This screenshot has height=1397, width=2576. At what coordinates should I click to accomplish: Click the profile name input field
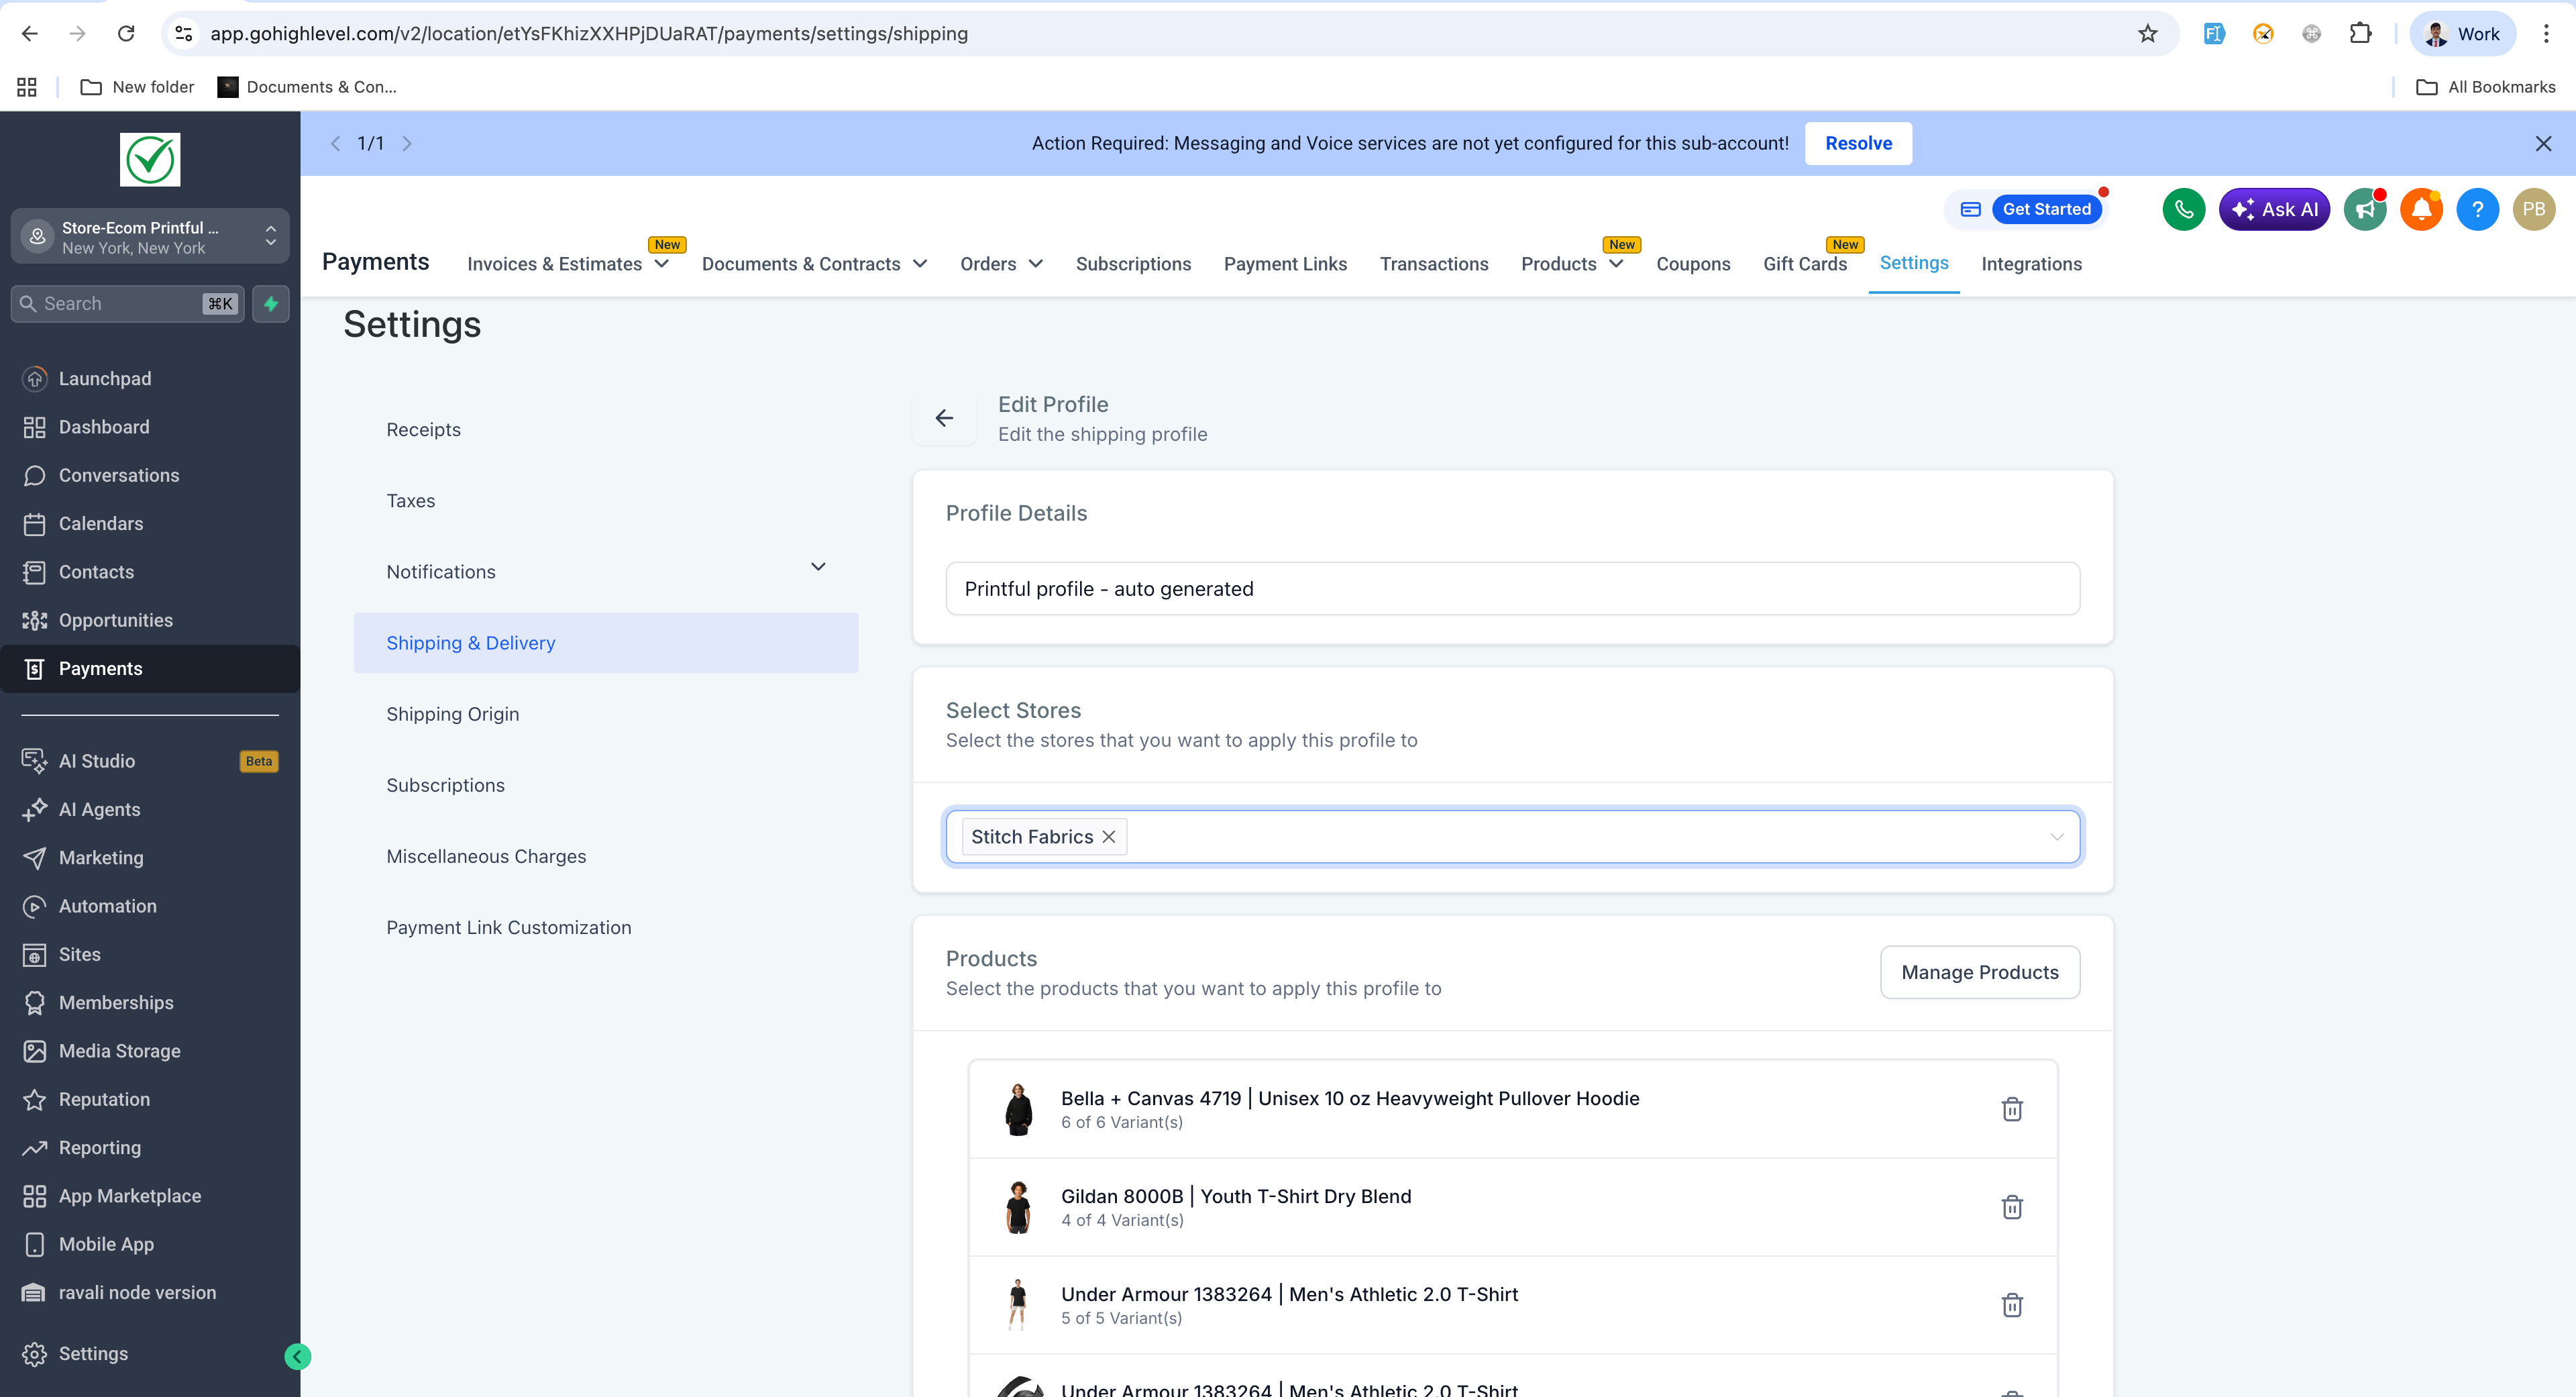1512,589
